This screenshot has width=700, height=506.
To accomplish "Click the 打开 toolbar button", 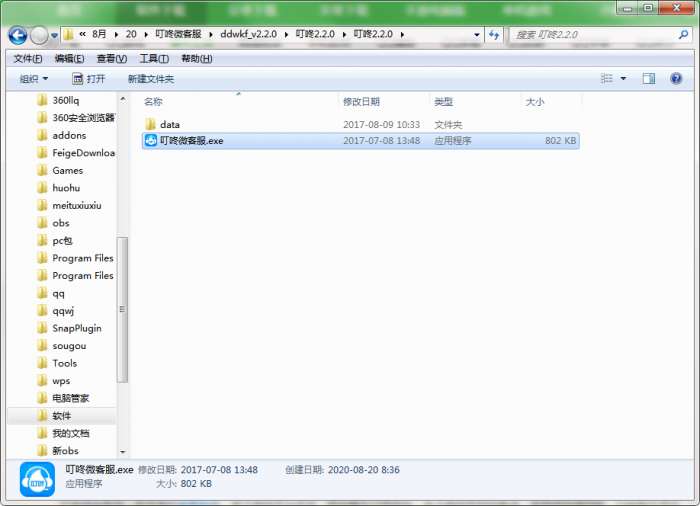I will [89, 79].
